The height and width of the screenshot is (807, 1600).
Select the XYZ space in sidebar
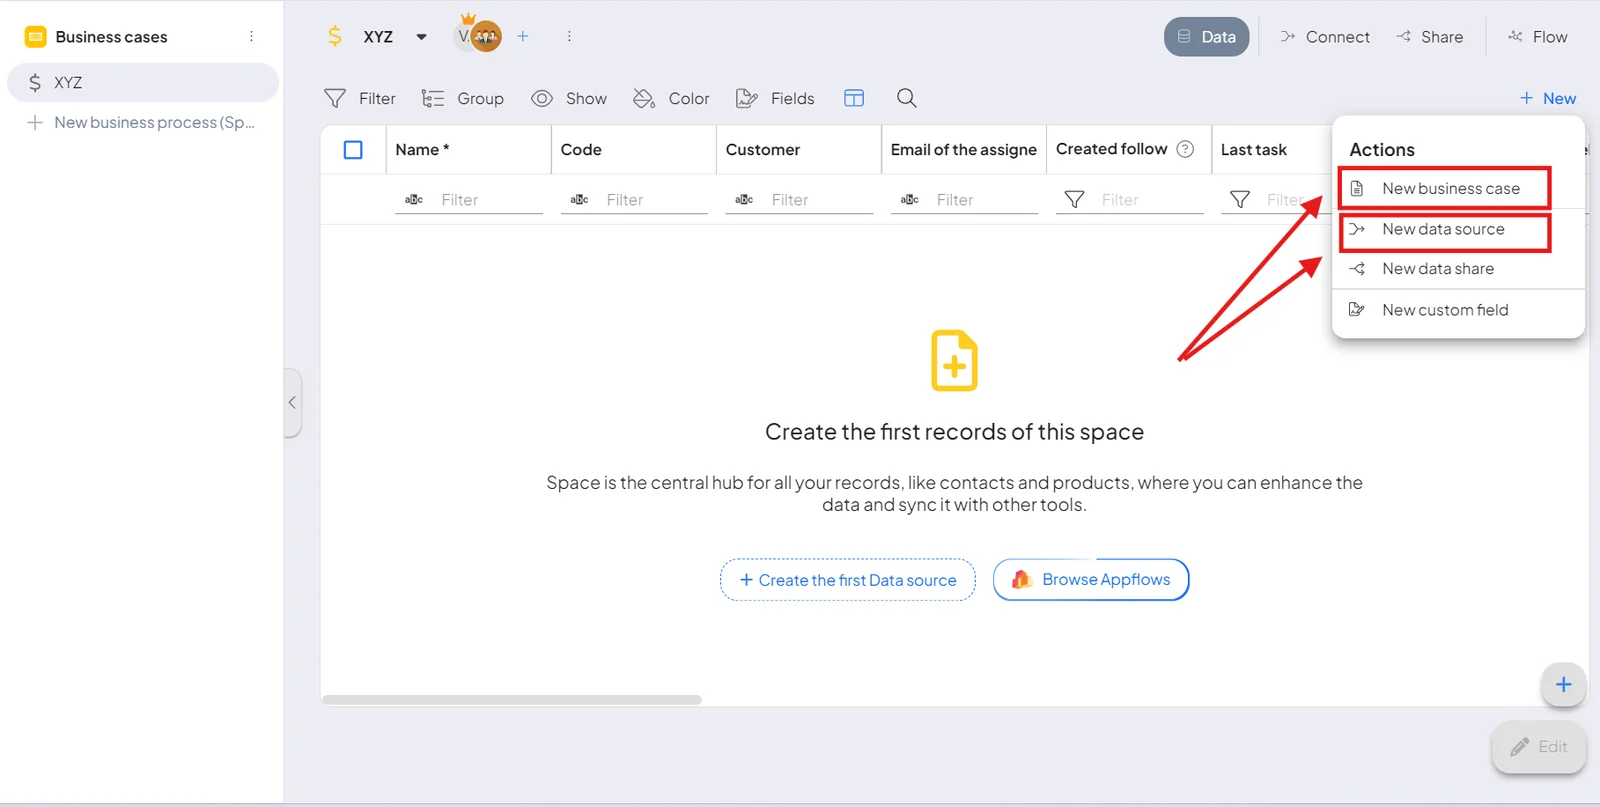coord(143,83)
